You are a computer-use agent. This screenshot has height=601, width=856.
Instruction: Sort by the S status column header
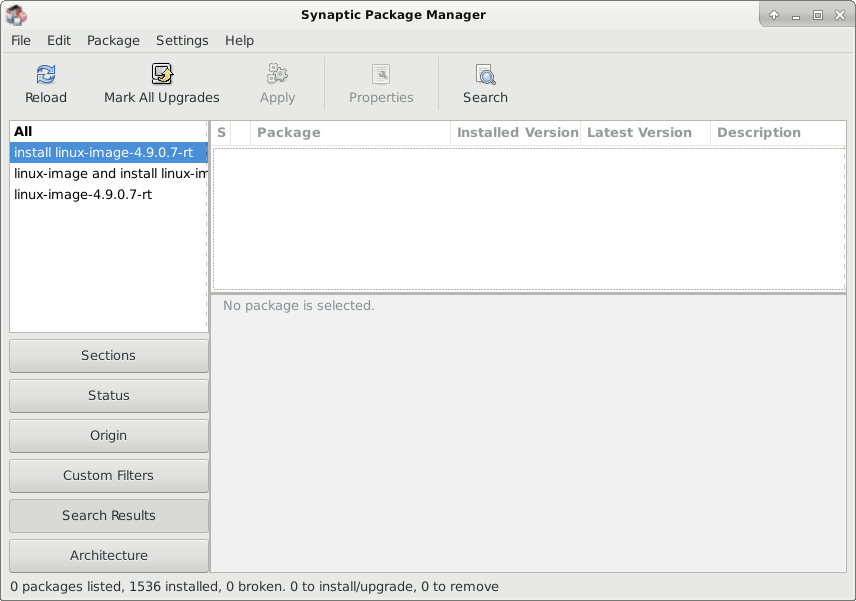(221, 133)
